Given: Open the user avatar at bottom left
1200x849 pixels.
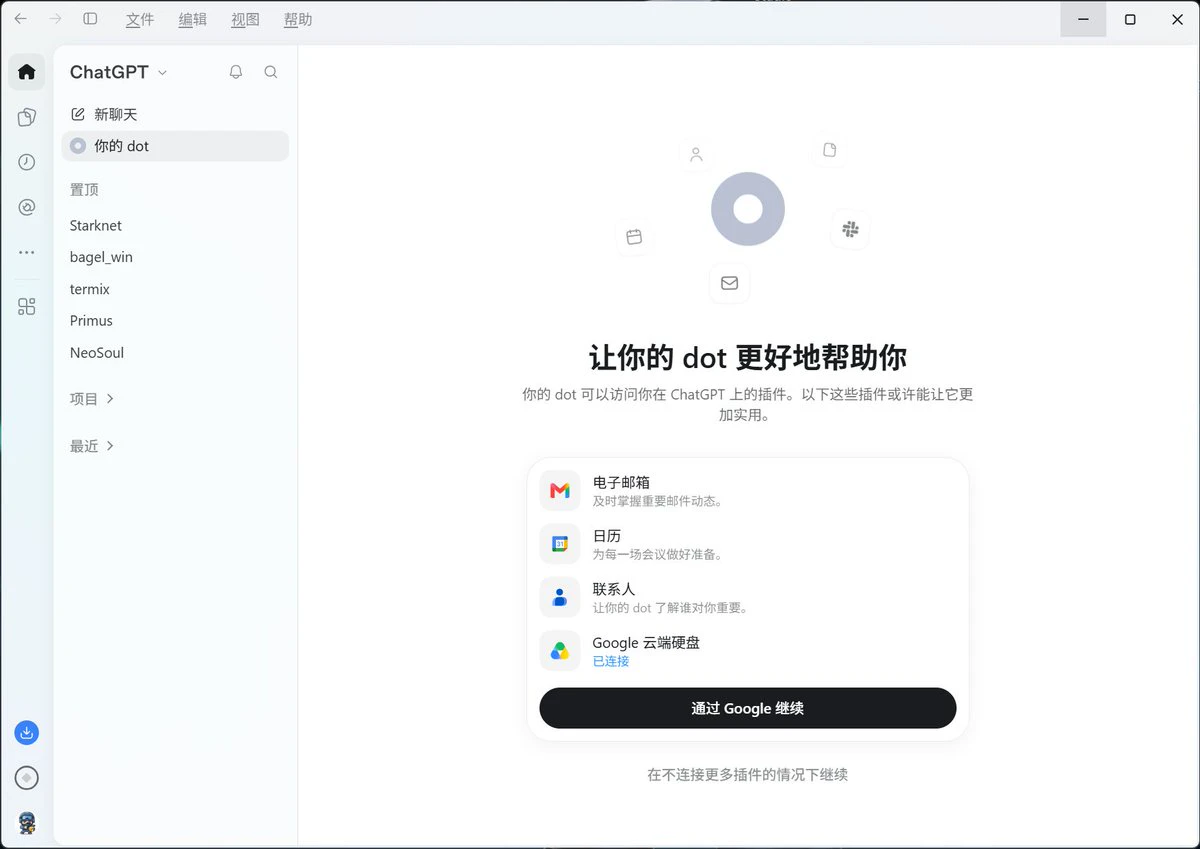Looking at the screenshot, I should pos(27,823).
